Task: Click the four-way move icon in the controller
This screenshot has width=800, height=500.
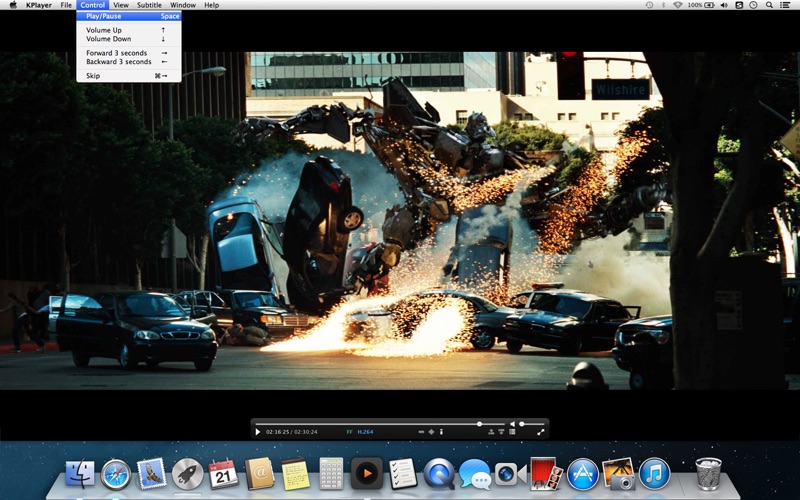Action: point(431,432)
